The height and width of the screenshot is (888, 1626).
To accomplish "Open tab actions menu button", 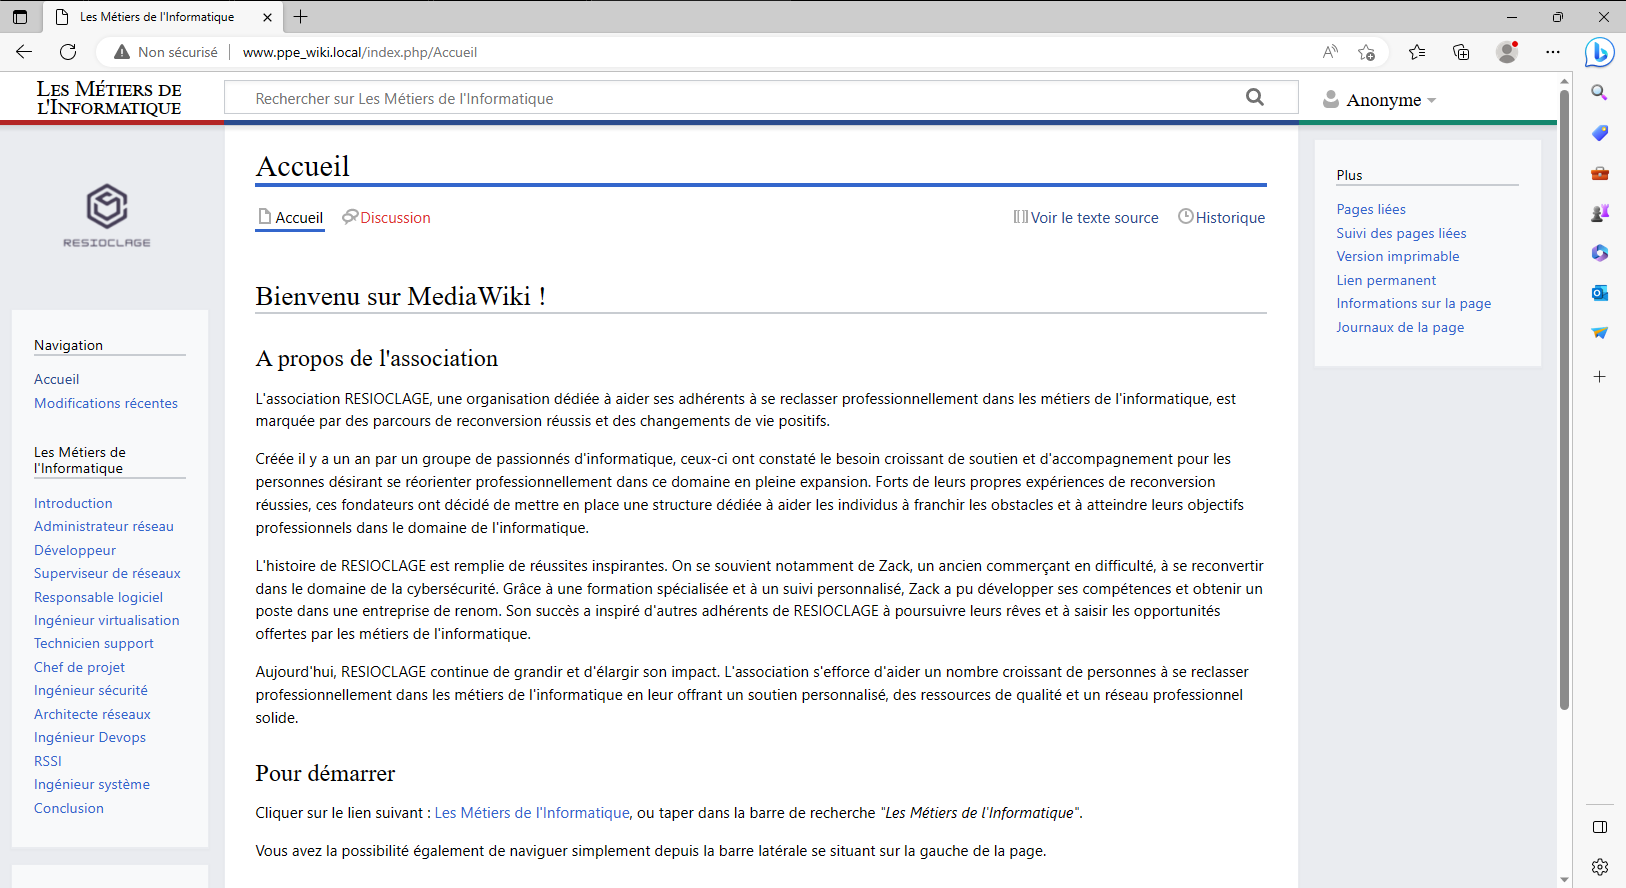I will coord(20,17).
